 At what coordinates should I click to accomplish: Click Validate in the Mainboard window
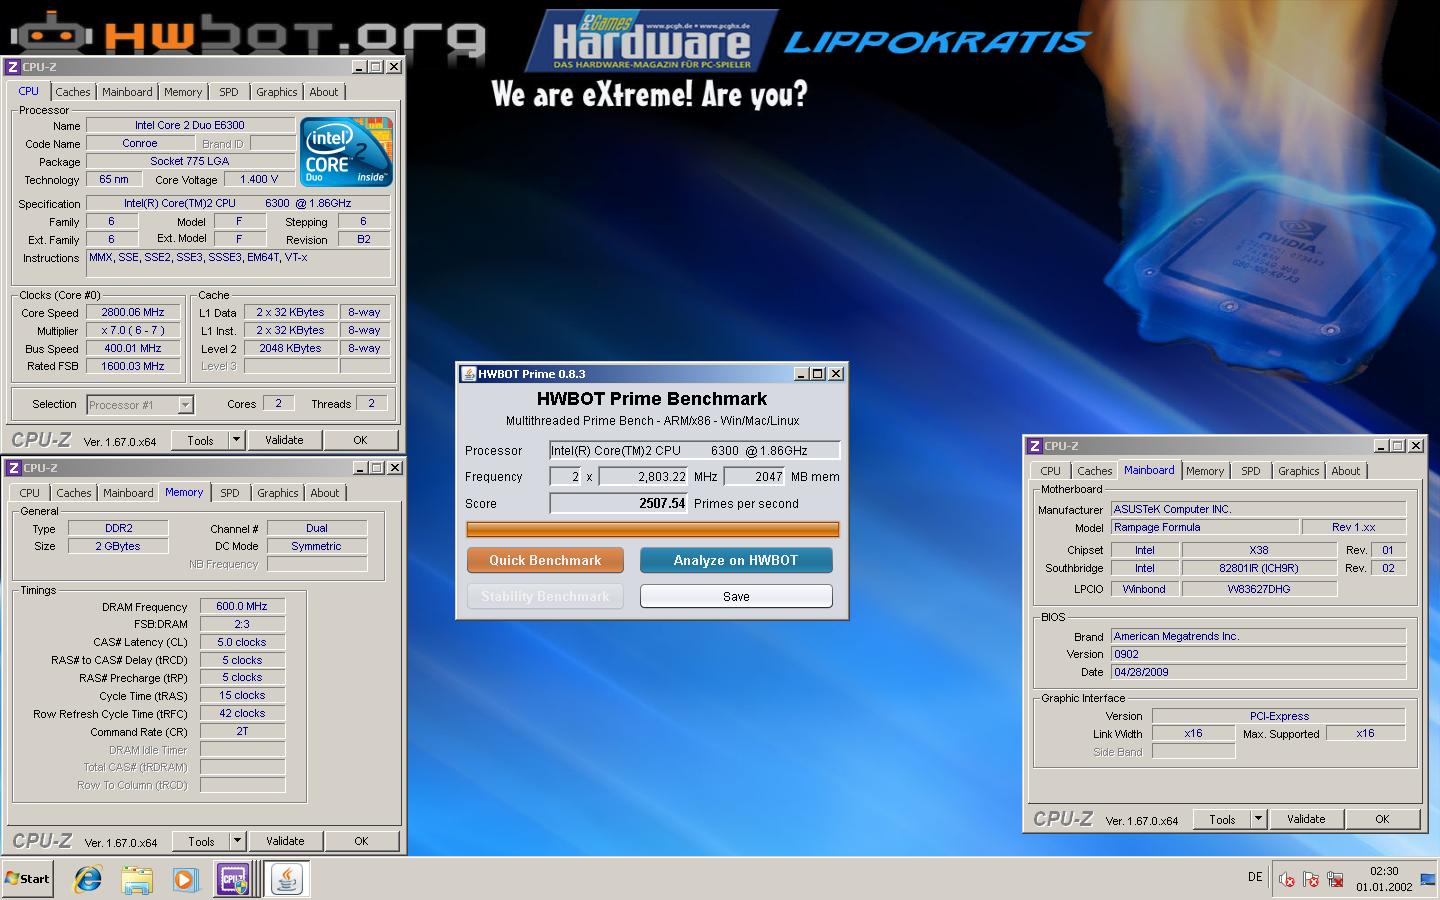click(x=1306, y=819)
